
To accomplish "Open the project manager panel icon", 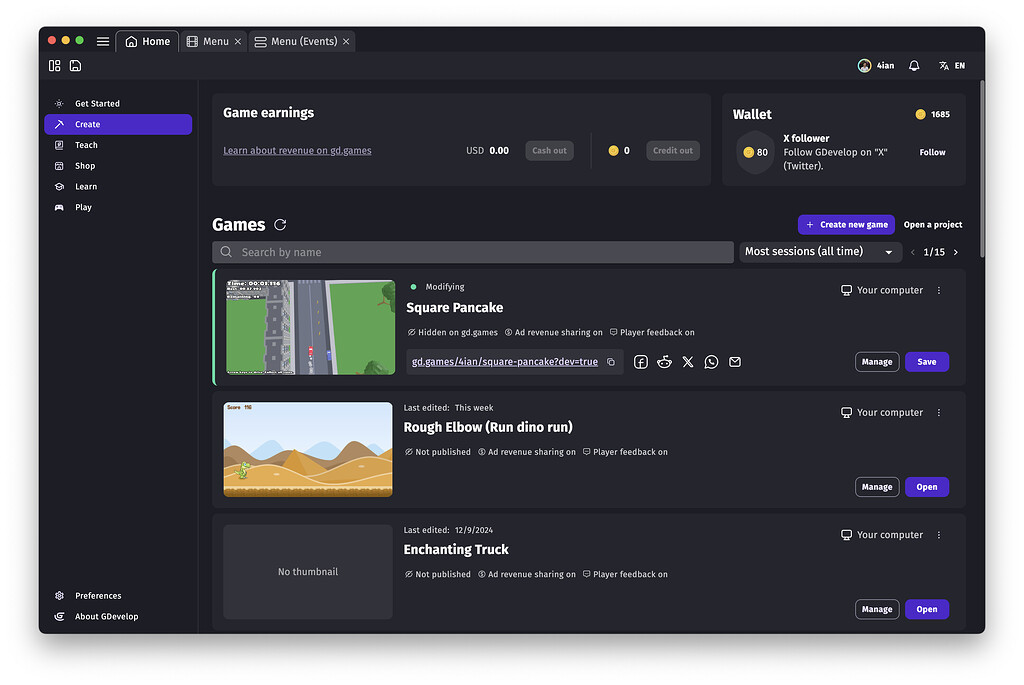I will point(54,65).
